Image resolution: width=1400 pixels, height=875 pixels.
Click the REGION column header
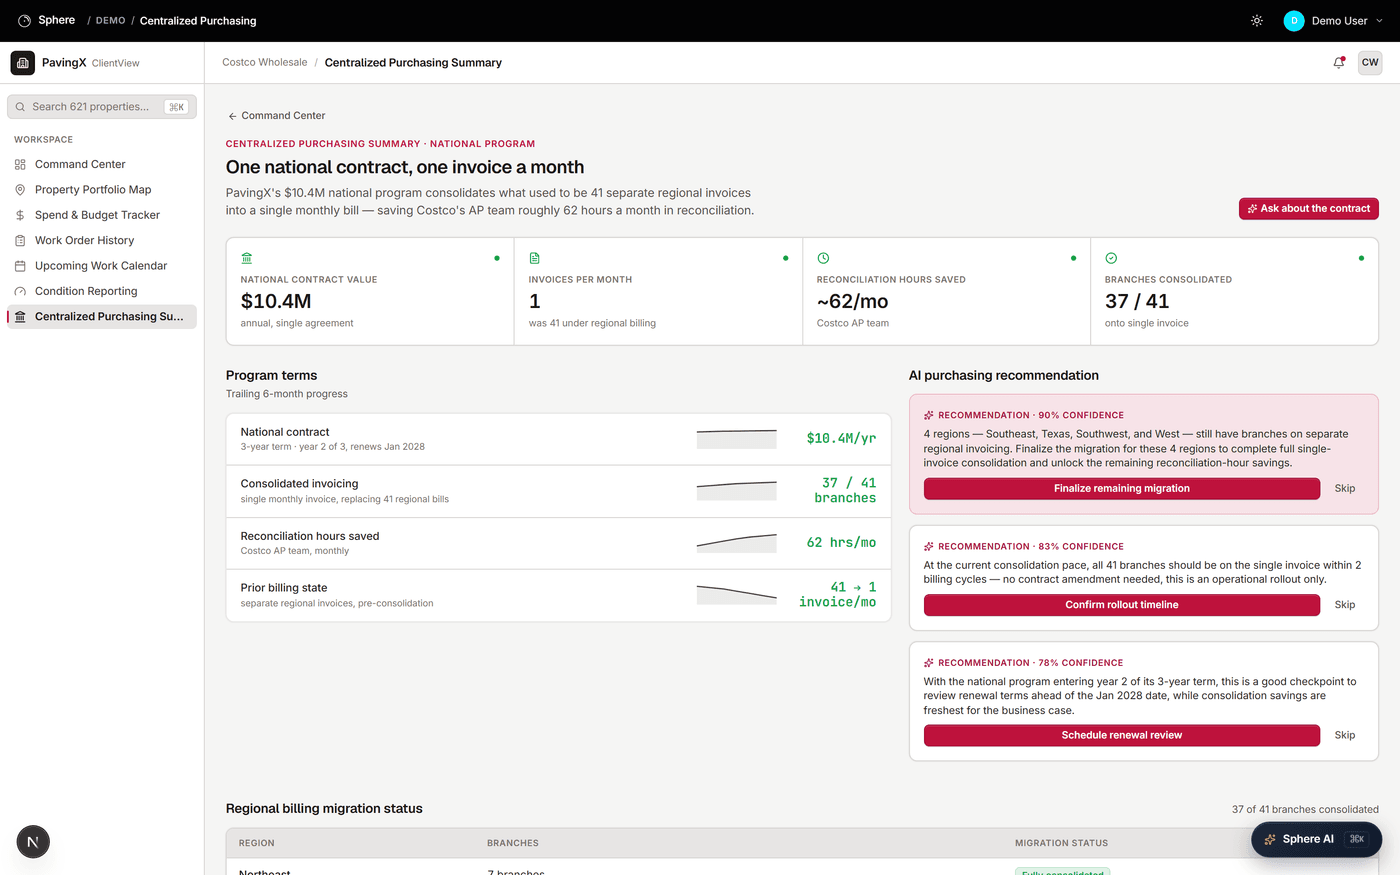(x=257, y=843)
